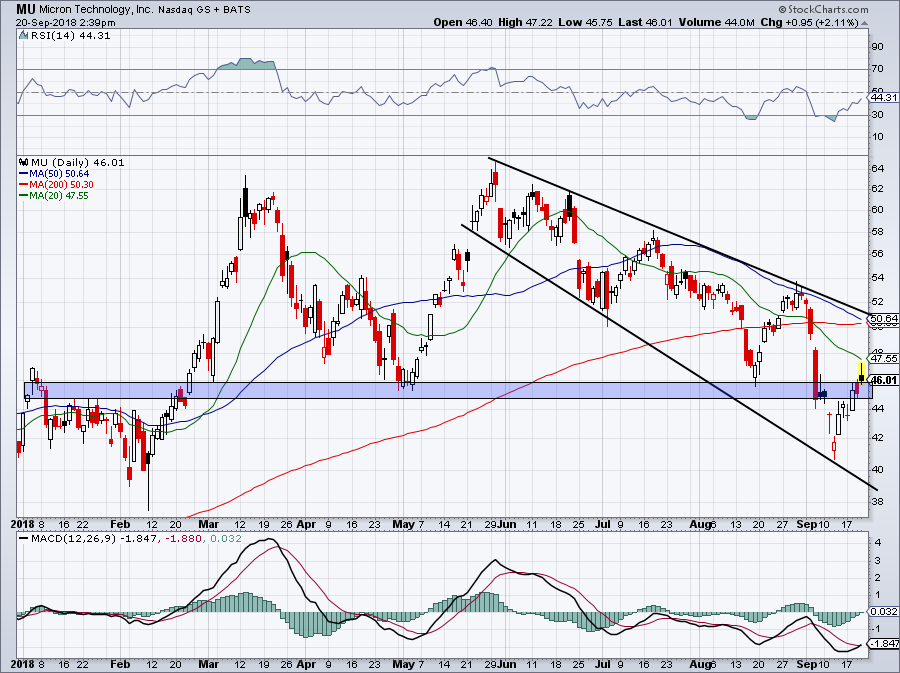Click the 38 price axis label
900x673 pixels.
877,501
